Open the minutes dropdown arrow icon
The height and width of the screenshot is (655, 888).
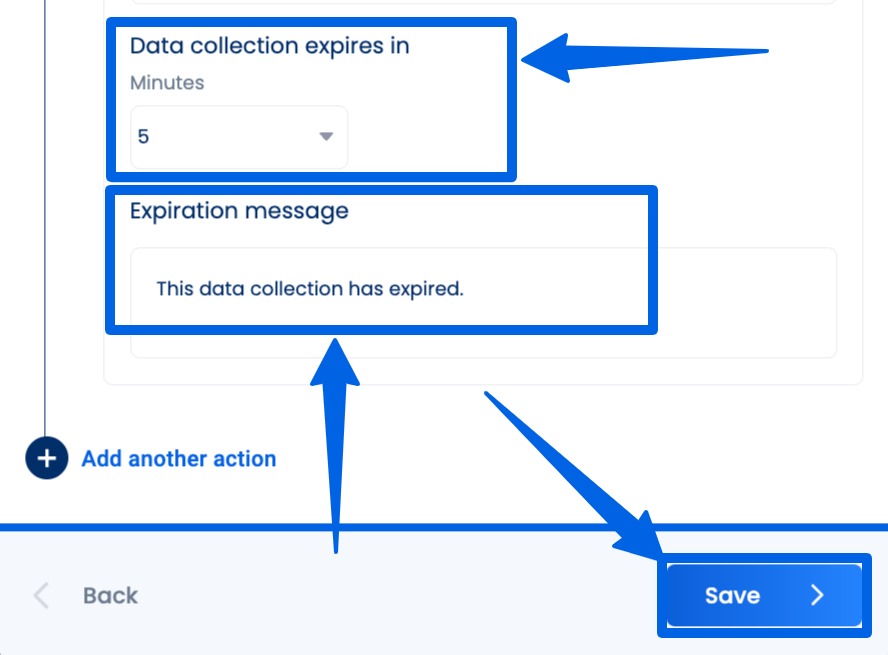coord(325,136)
